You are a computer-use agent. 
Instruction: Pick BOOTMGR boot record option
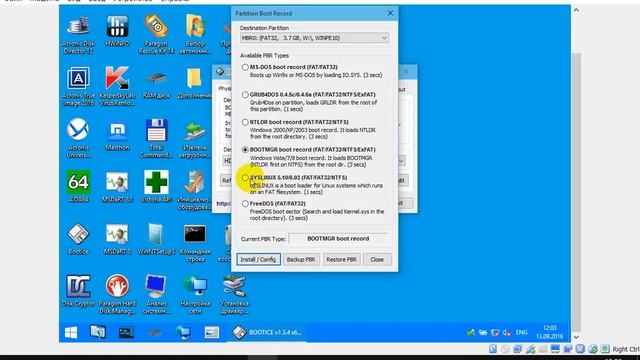click(245, 150)
